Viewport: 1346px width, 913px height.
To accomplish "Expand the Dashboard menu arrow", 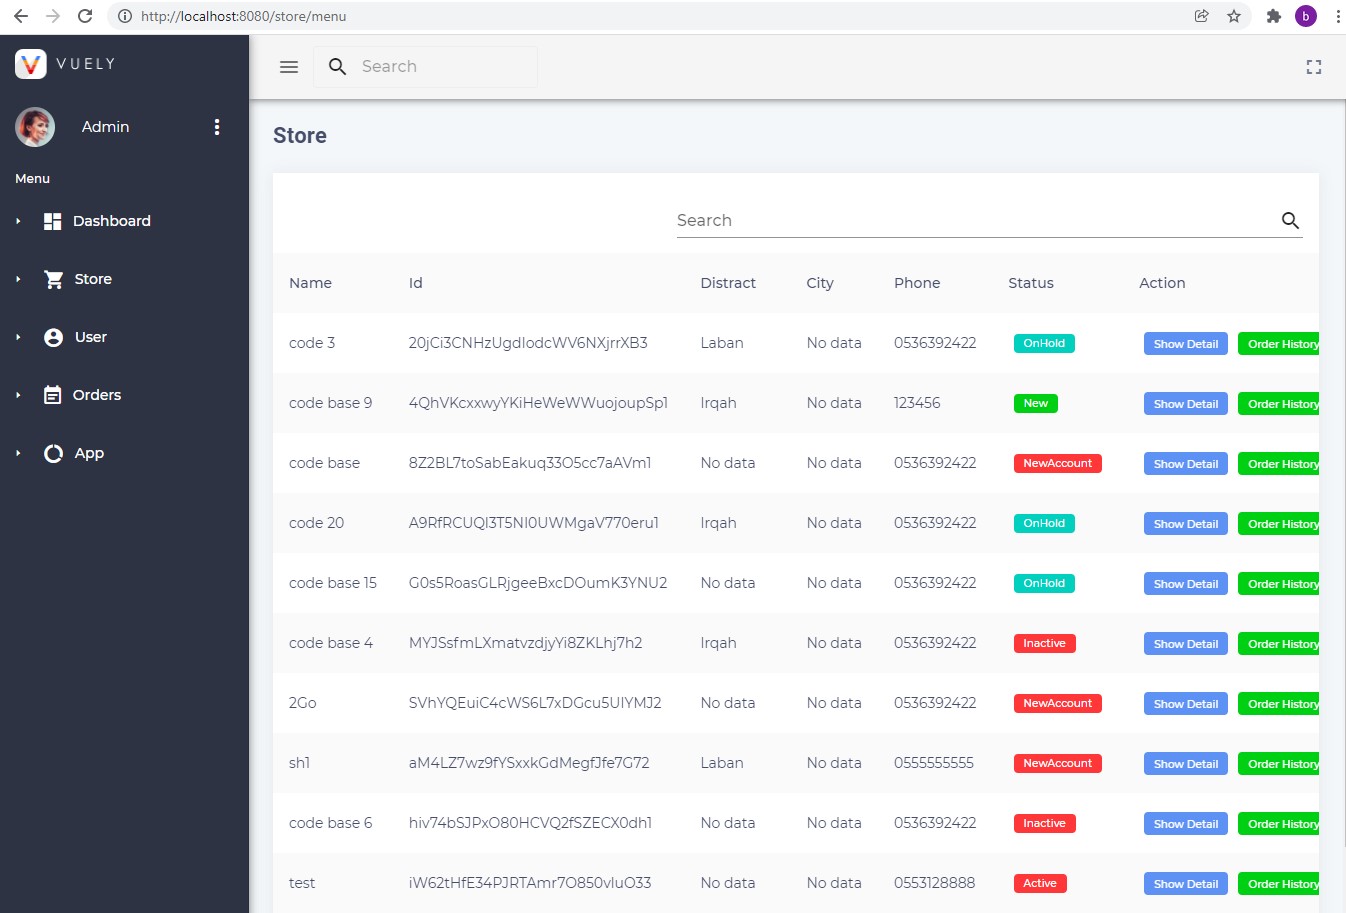I will tap(18, 221).
